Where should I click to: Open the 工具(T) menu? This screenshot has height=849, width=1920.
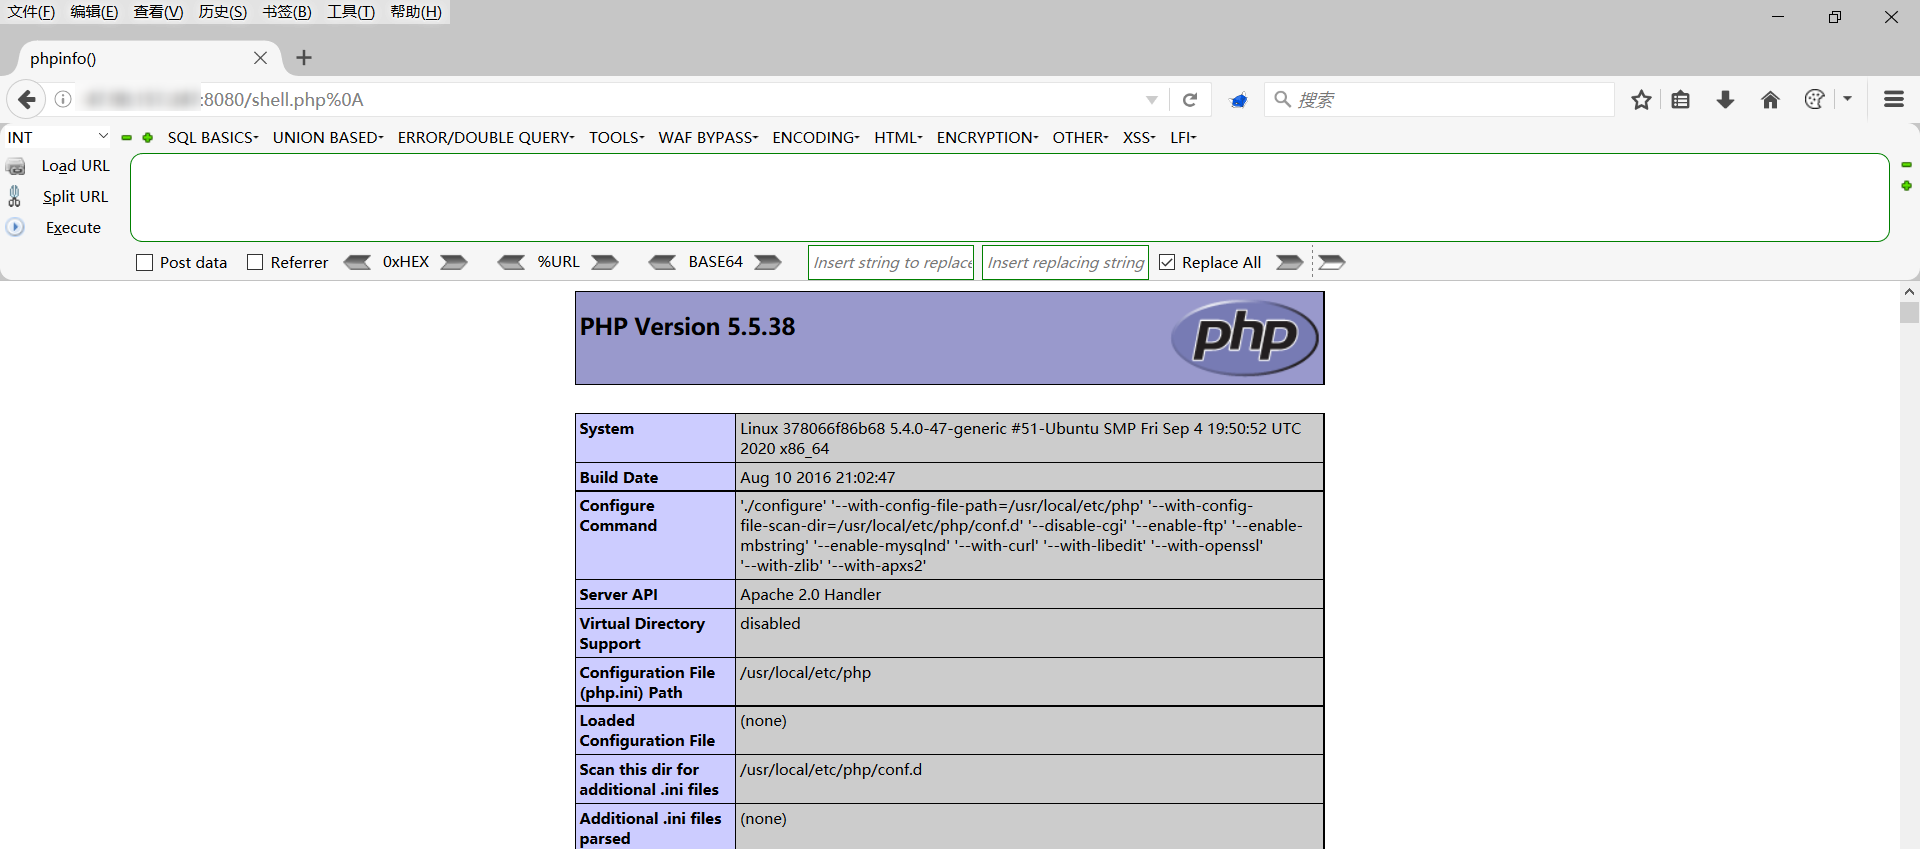tap(351, 12)
